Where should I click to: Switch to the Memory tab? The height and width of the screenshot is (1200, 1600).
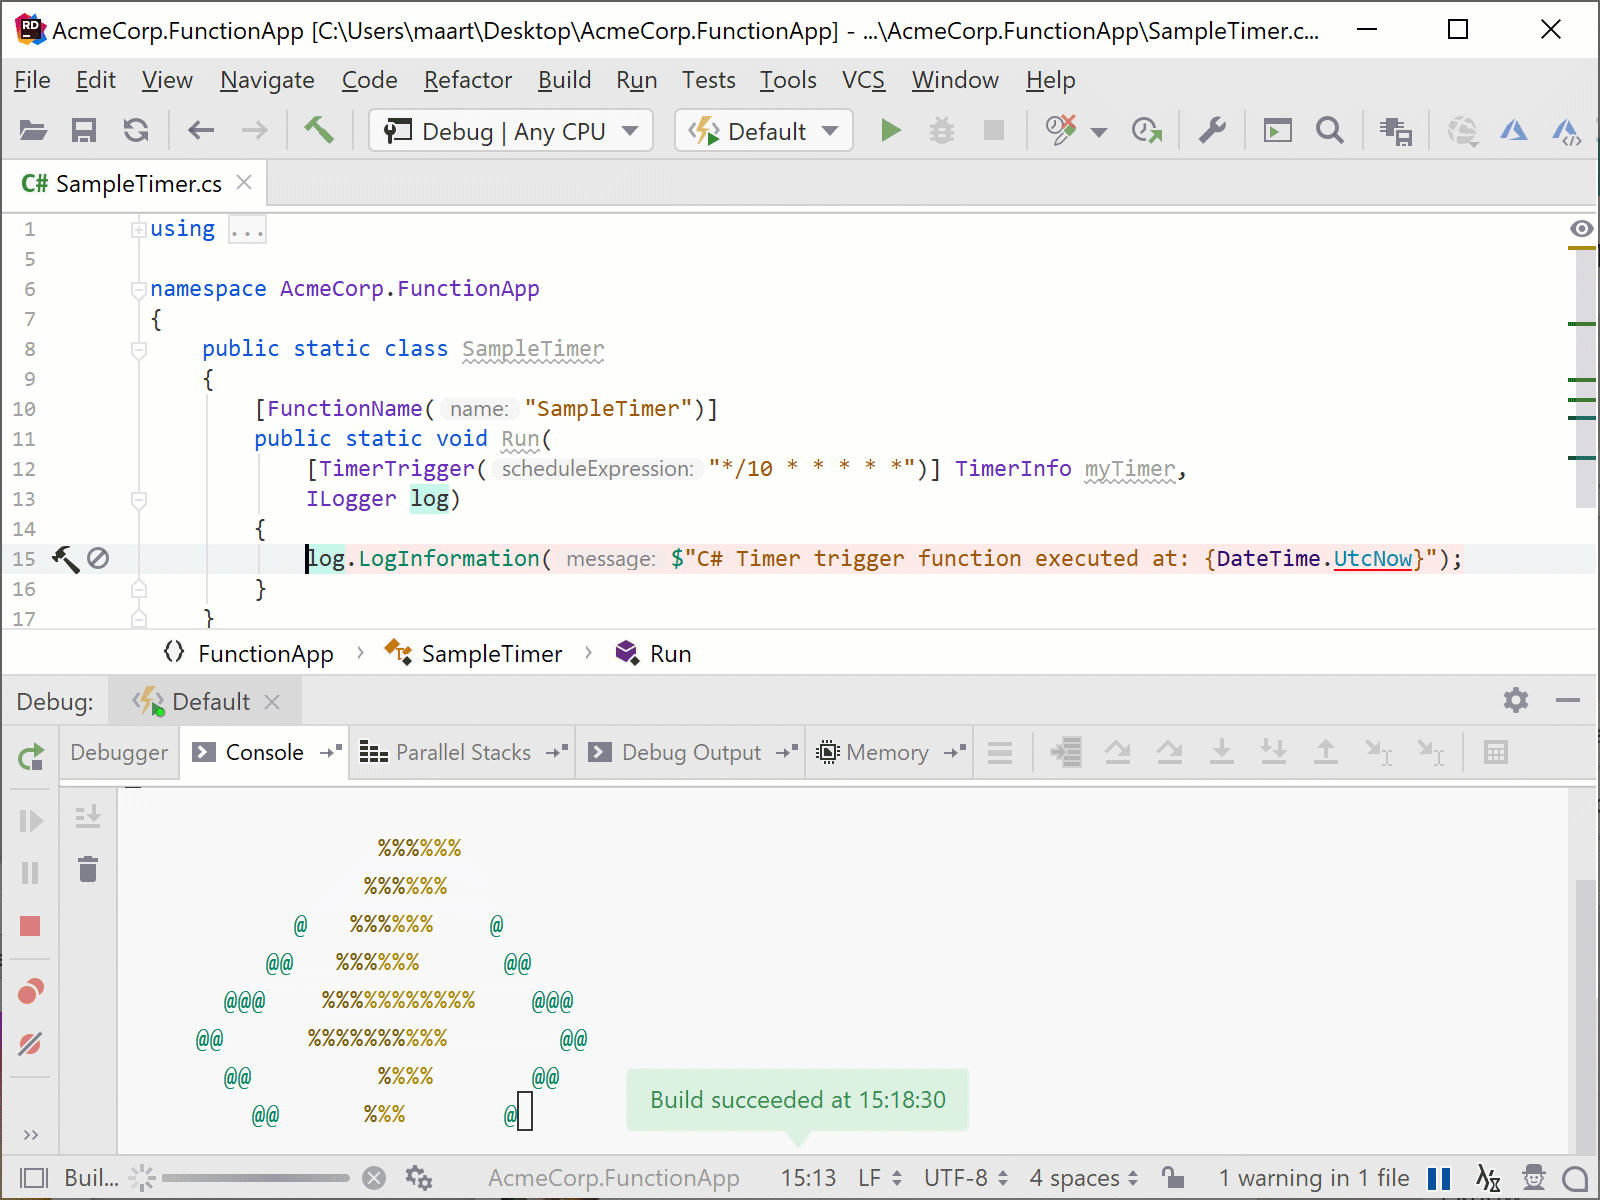click(888, 752)
